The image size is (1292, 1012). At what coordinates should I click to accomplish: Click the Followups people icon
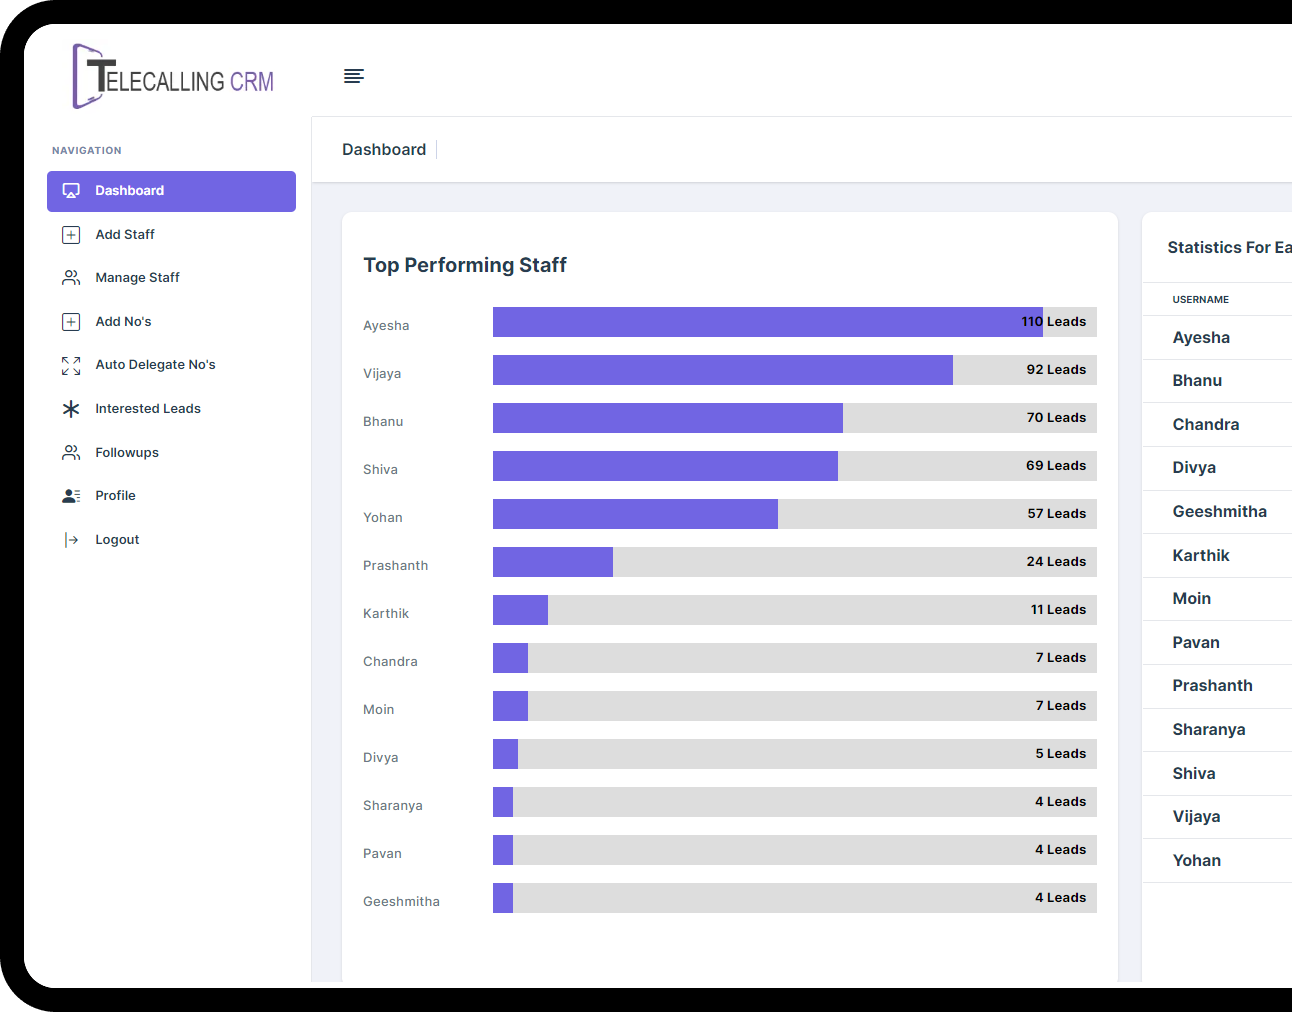[x=71, y=453]
